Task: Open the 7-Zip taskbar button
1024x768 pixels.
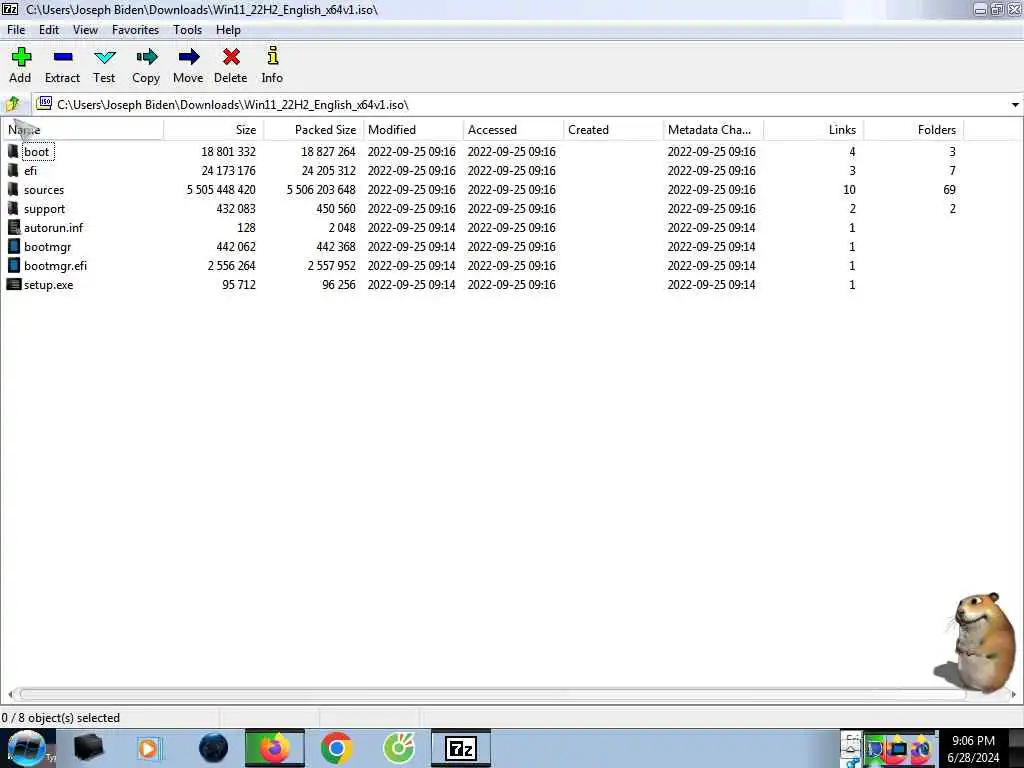Action: point(461,748)
